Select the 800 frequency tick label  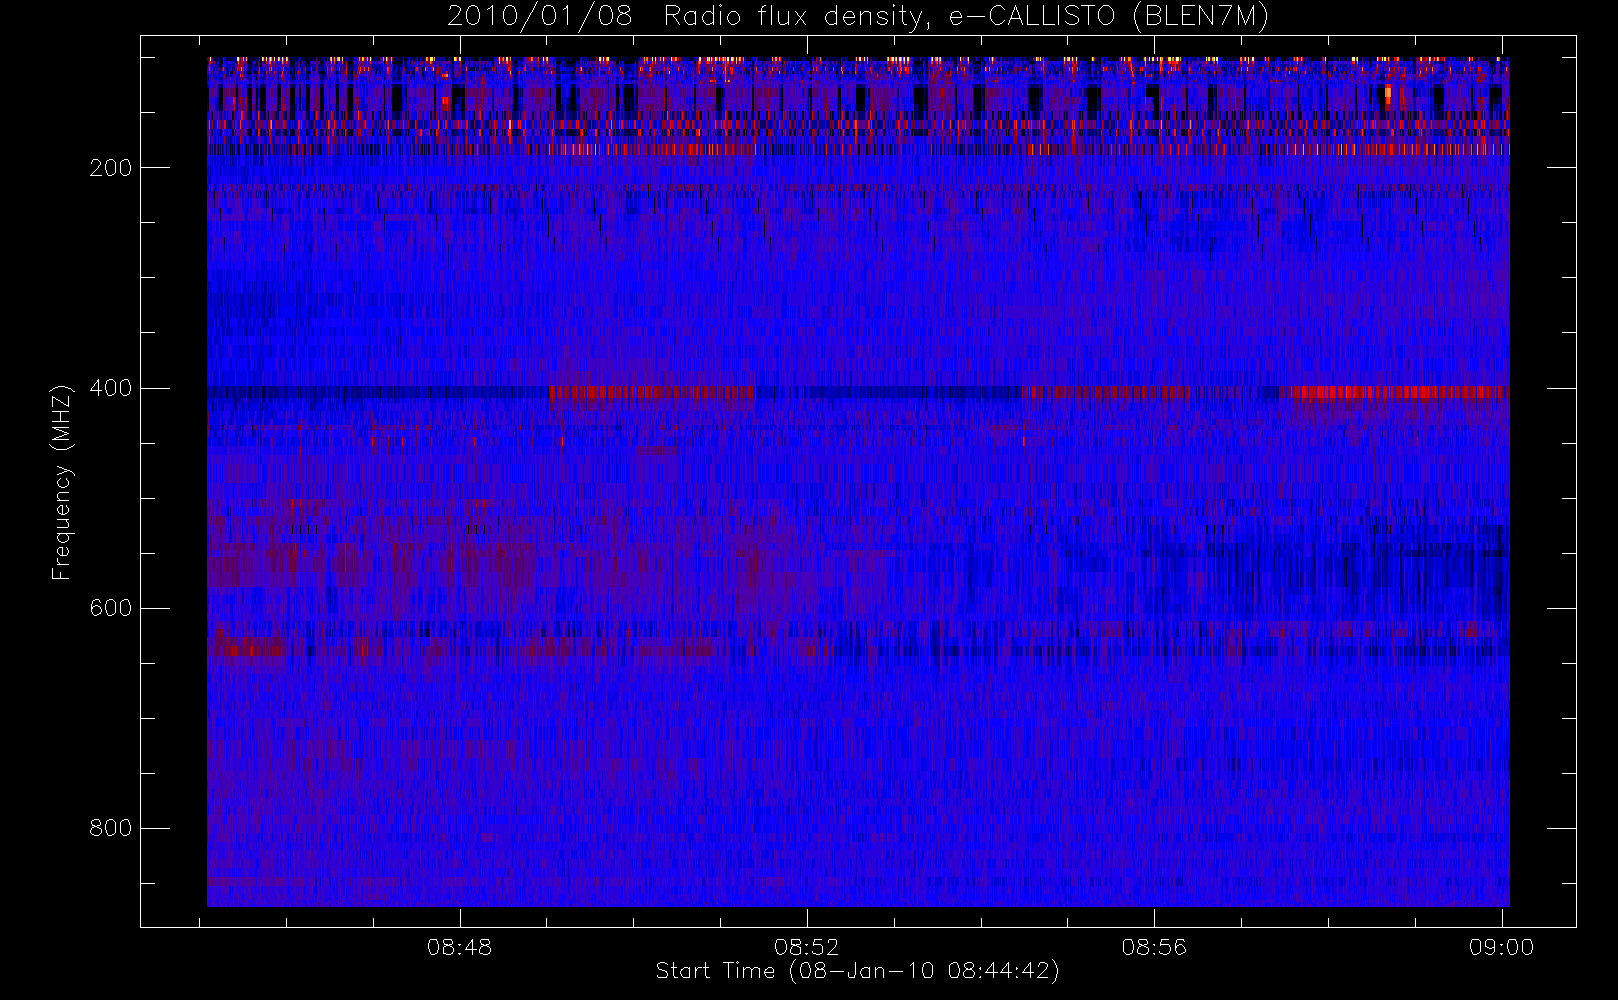point(110,828)
